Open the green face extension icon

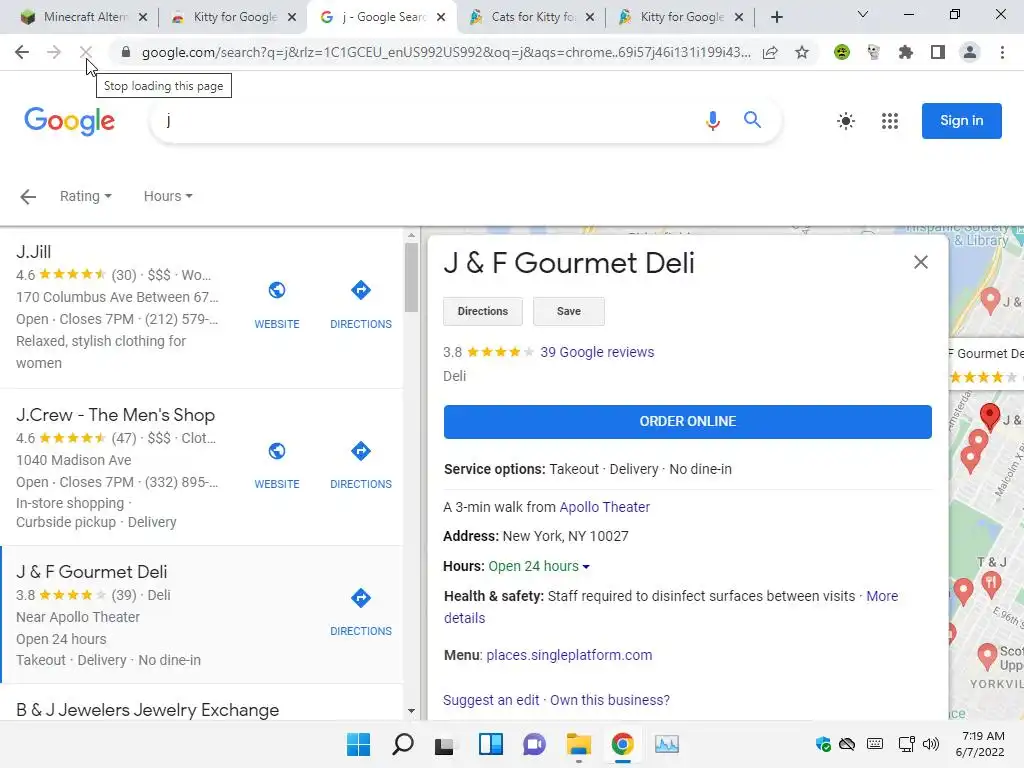click(842, 52)
